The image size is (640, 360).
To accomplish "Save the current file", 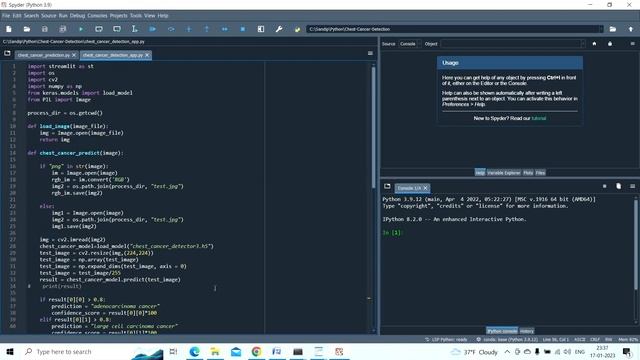I will click(44, 29).
